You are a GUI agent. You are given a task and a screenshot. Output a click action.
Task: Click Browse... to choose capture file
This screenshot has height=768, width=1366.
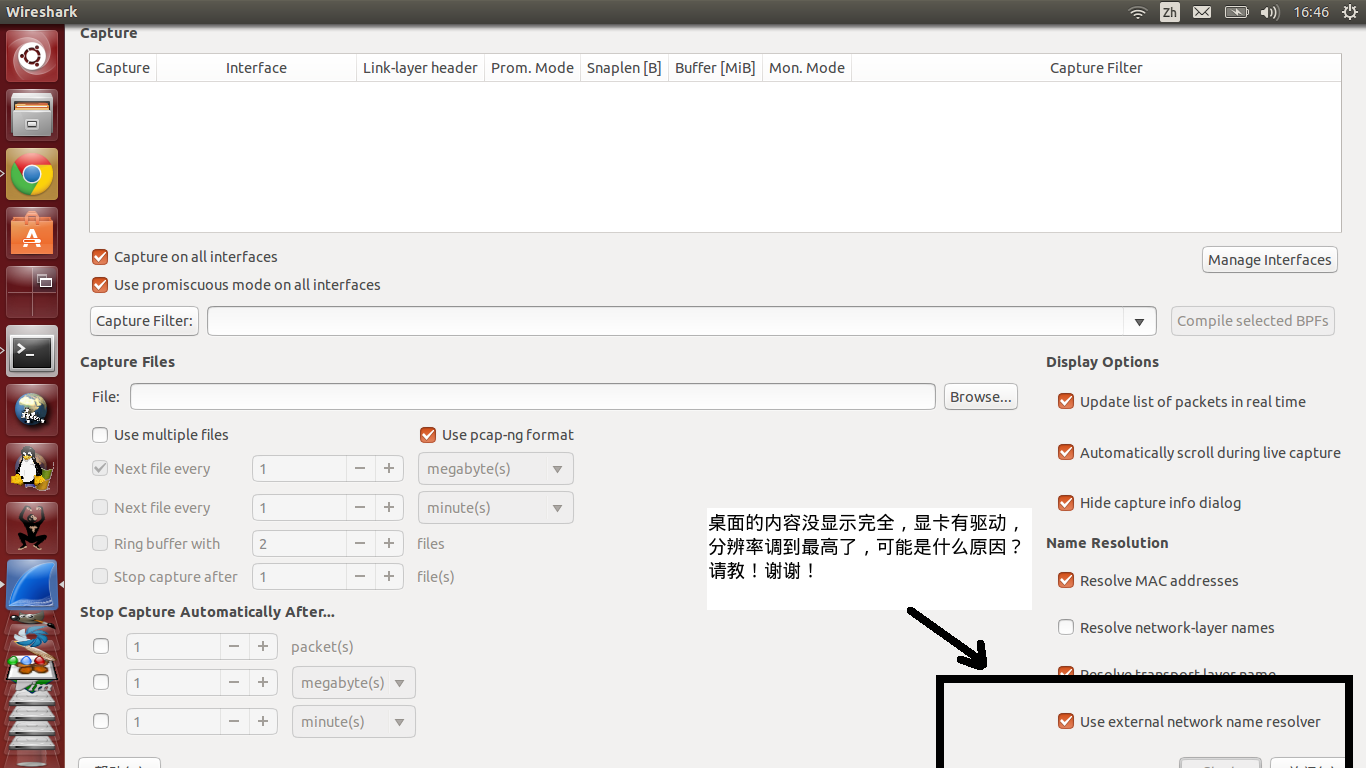[x=981, y=397]
